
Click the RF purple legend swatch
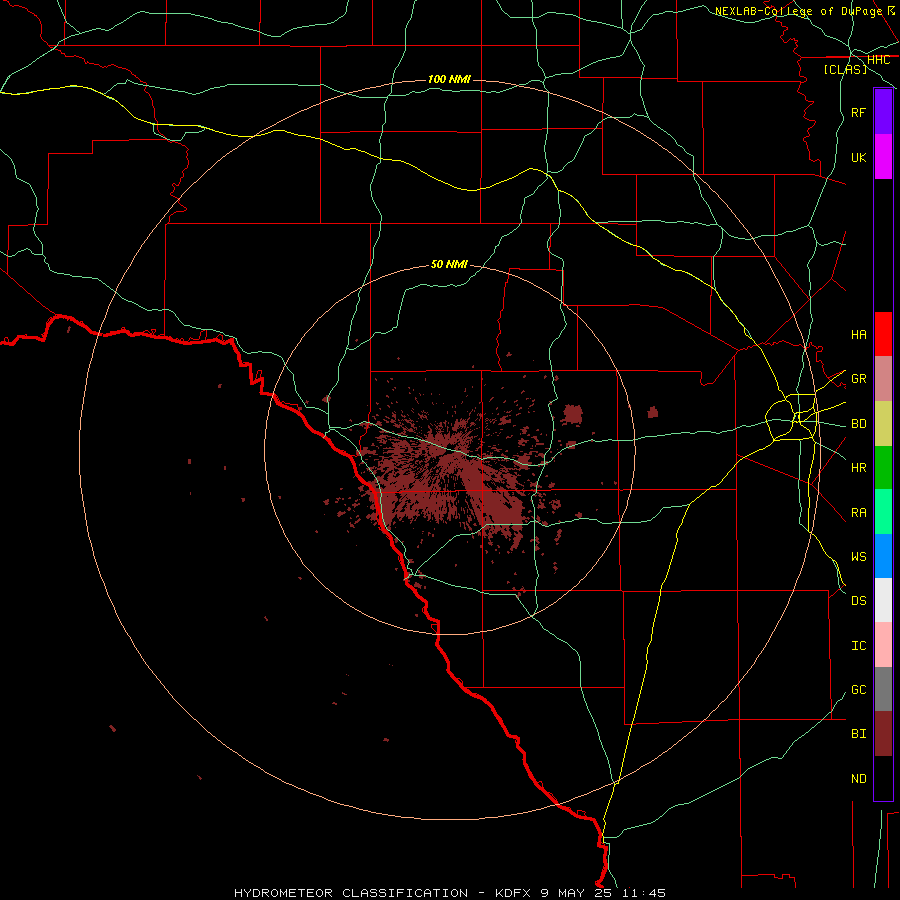point(883,112)
